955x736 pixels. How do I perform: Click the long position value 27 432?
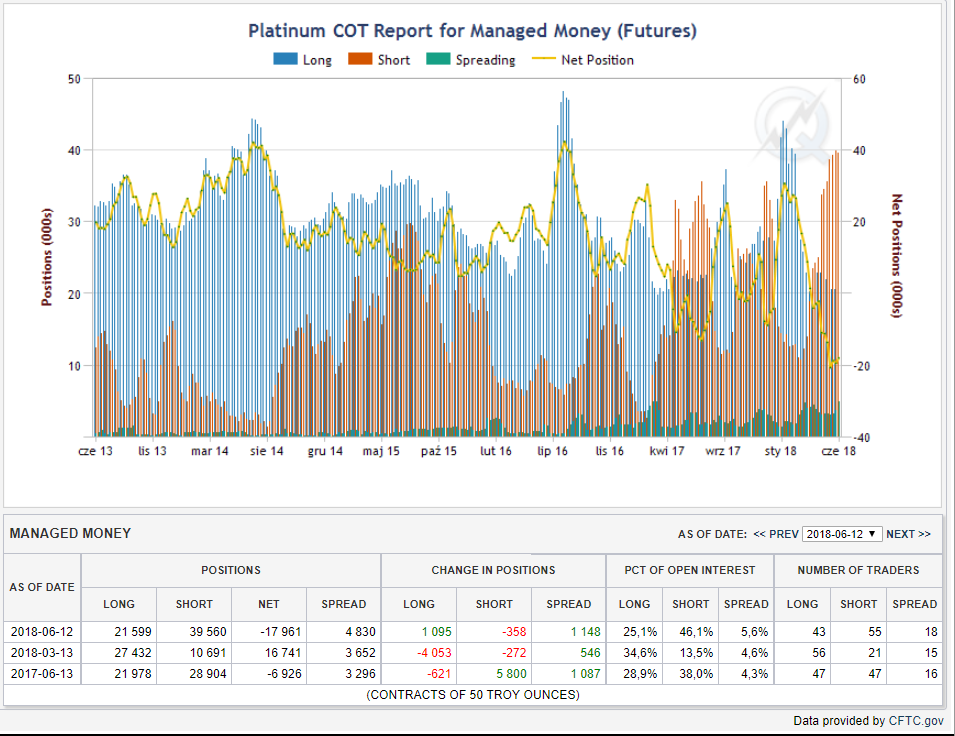pyautogui.click(x=133, y=653)
